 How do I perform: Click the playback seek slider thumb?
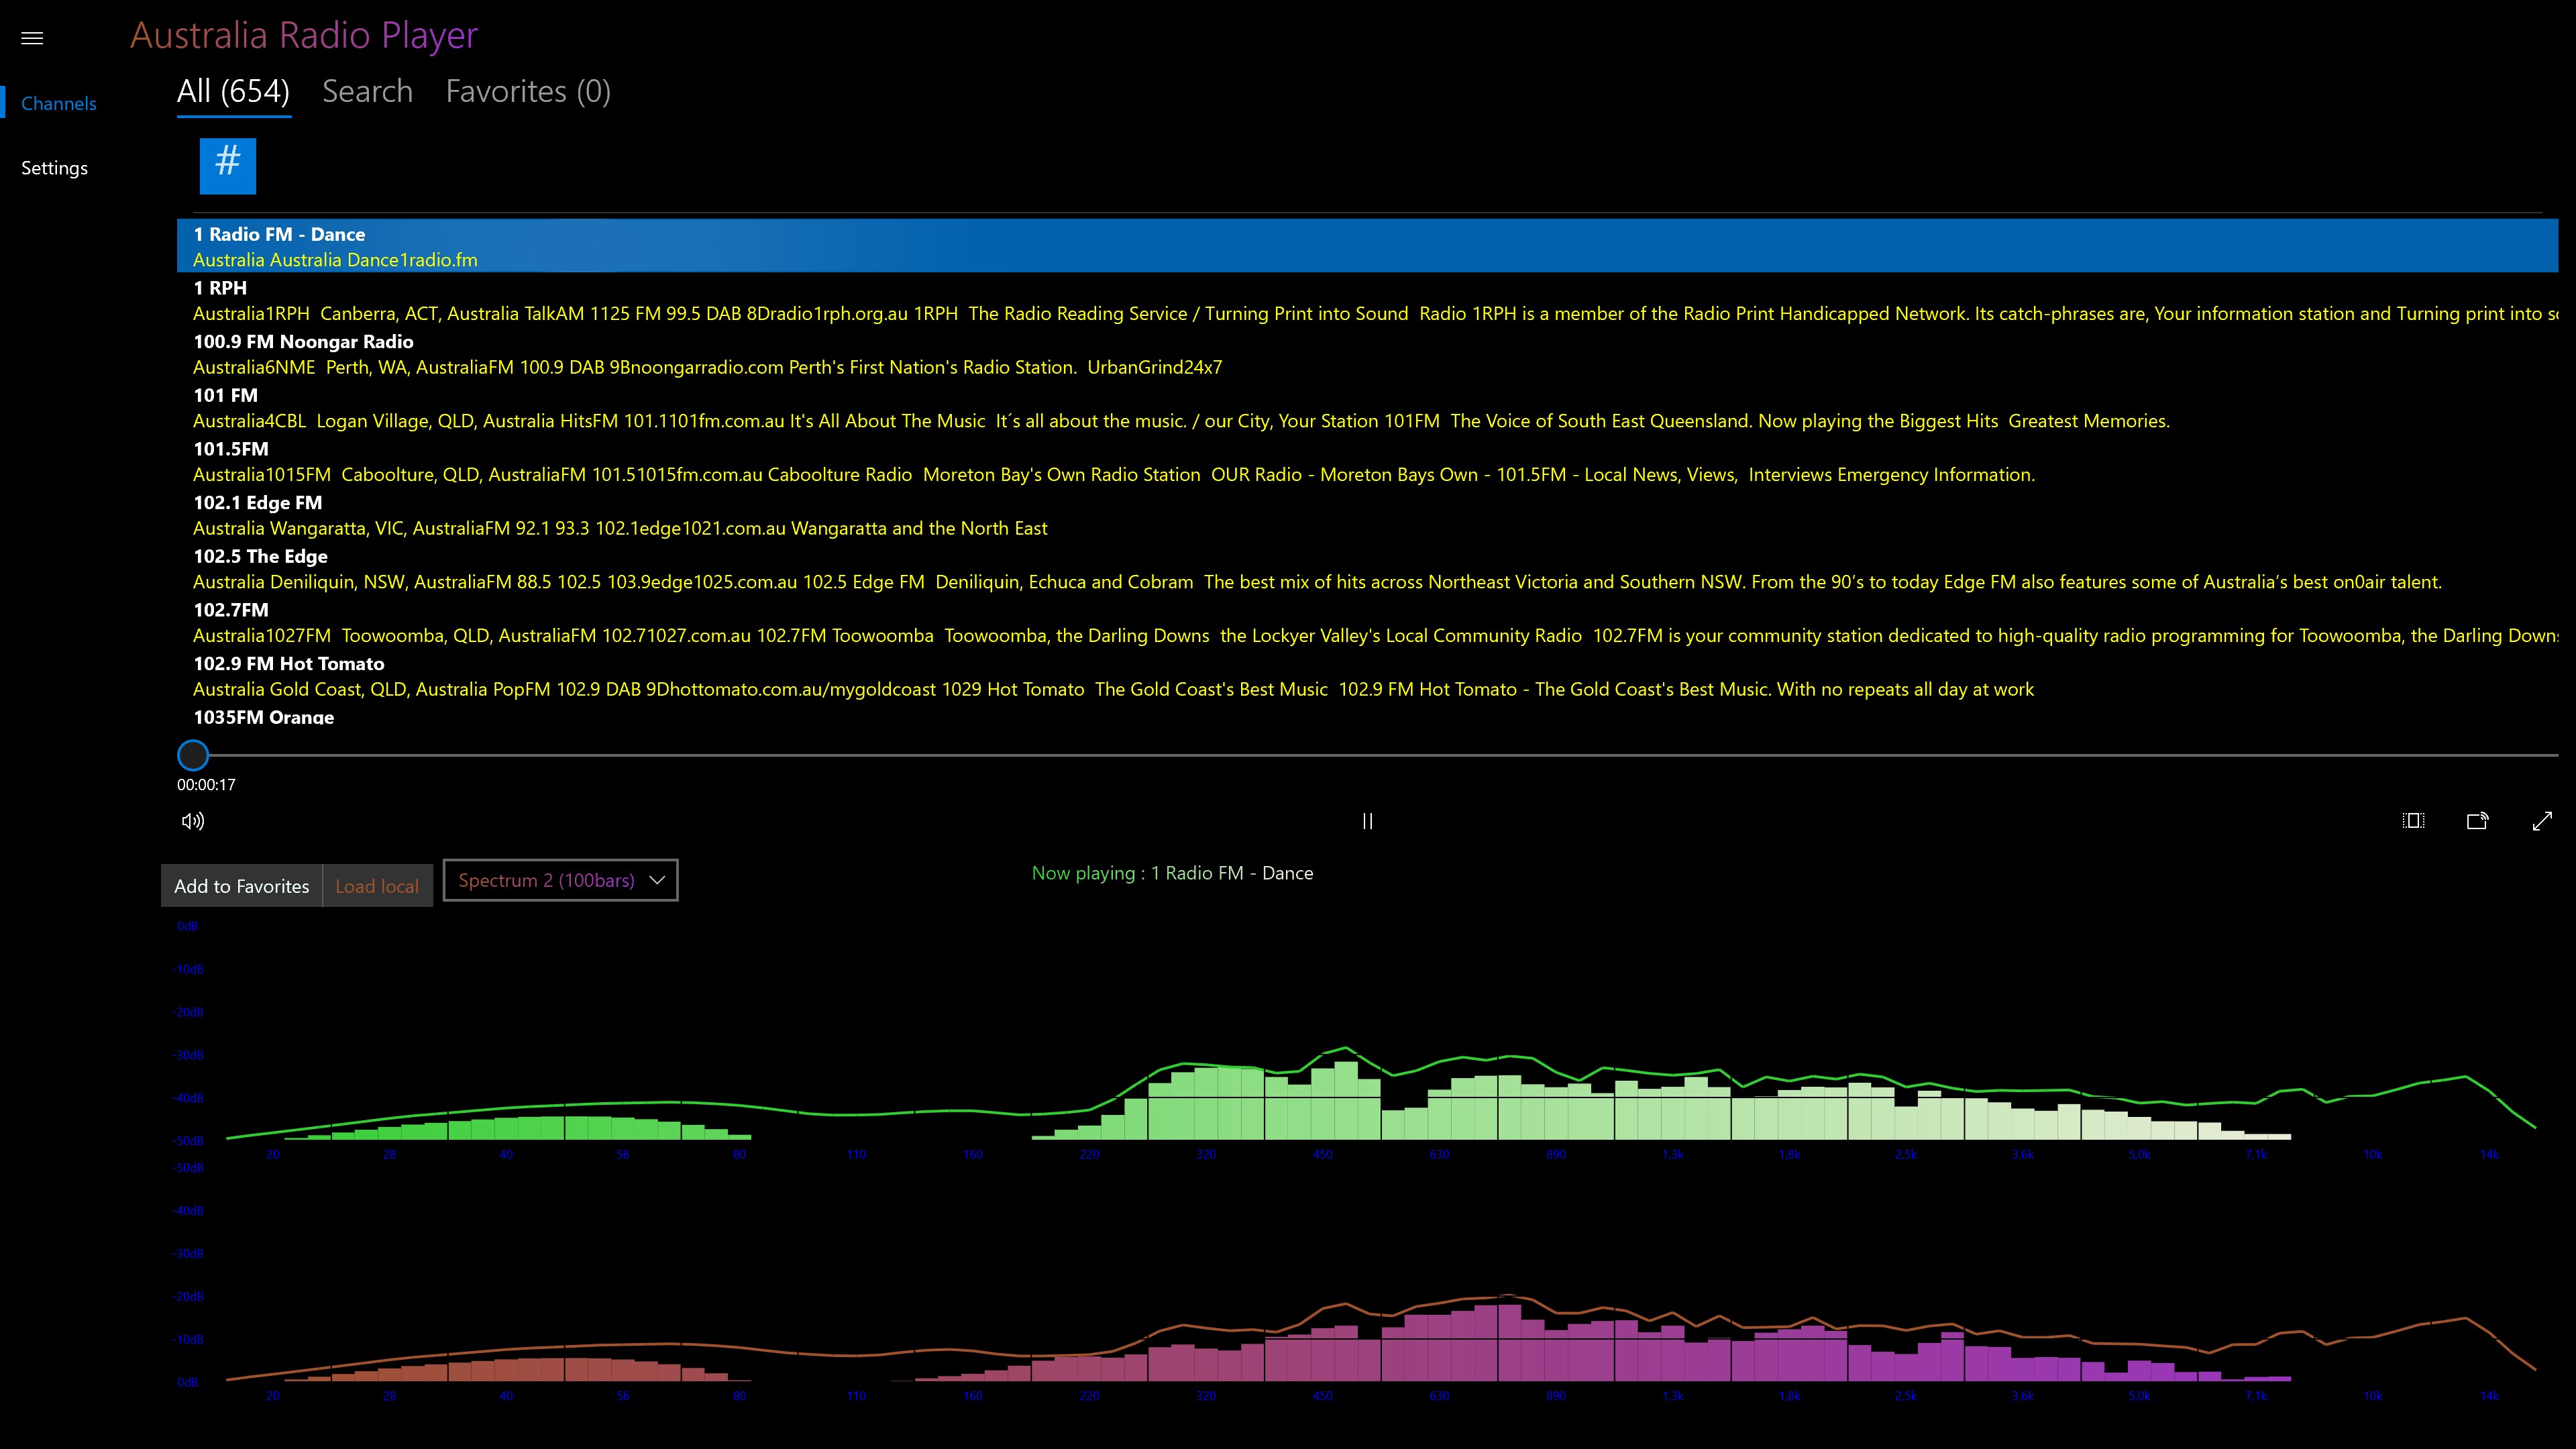point(193,755)
